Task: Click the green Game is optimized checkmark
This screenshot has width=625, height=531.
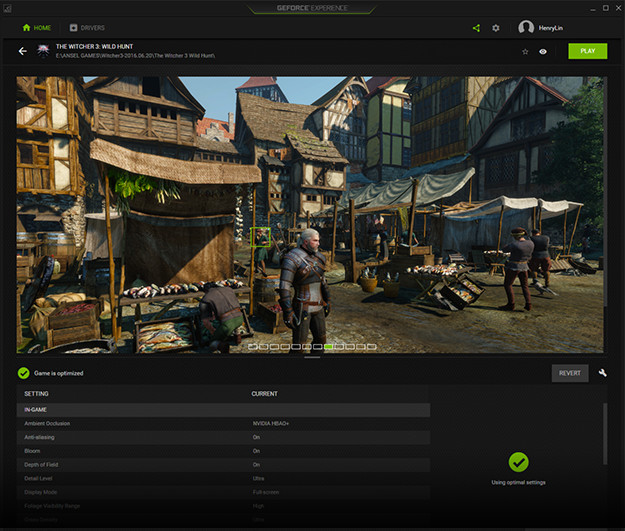Action: pyautogui.click(x=24, y=373)
